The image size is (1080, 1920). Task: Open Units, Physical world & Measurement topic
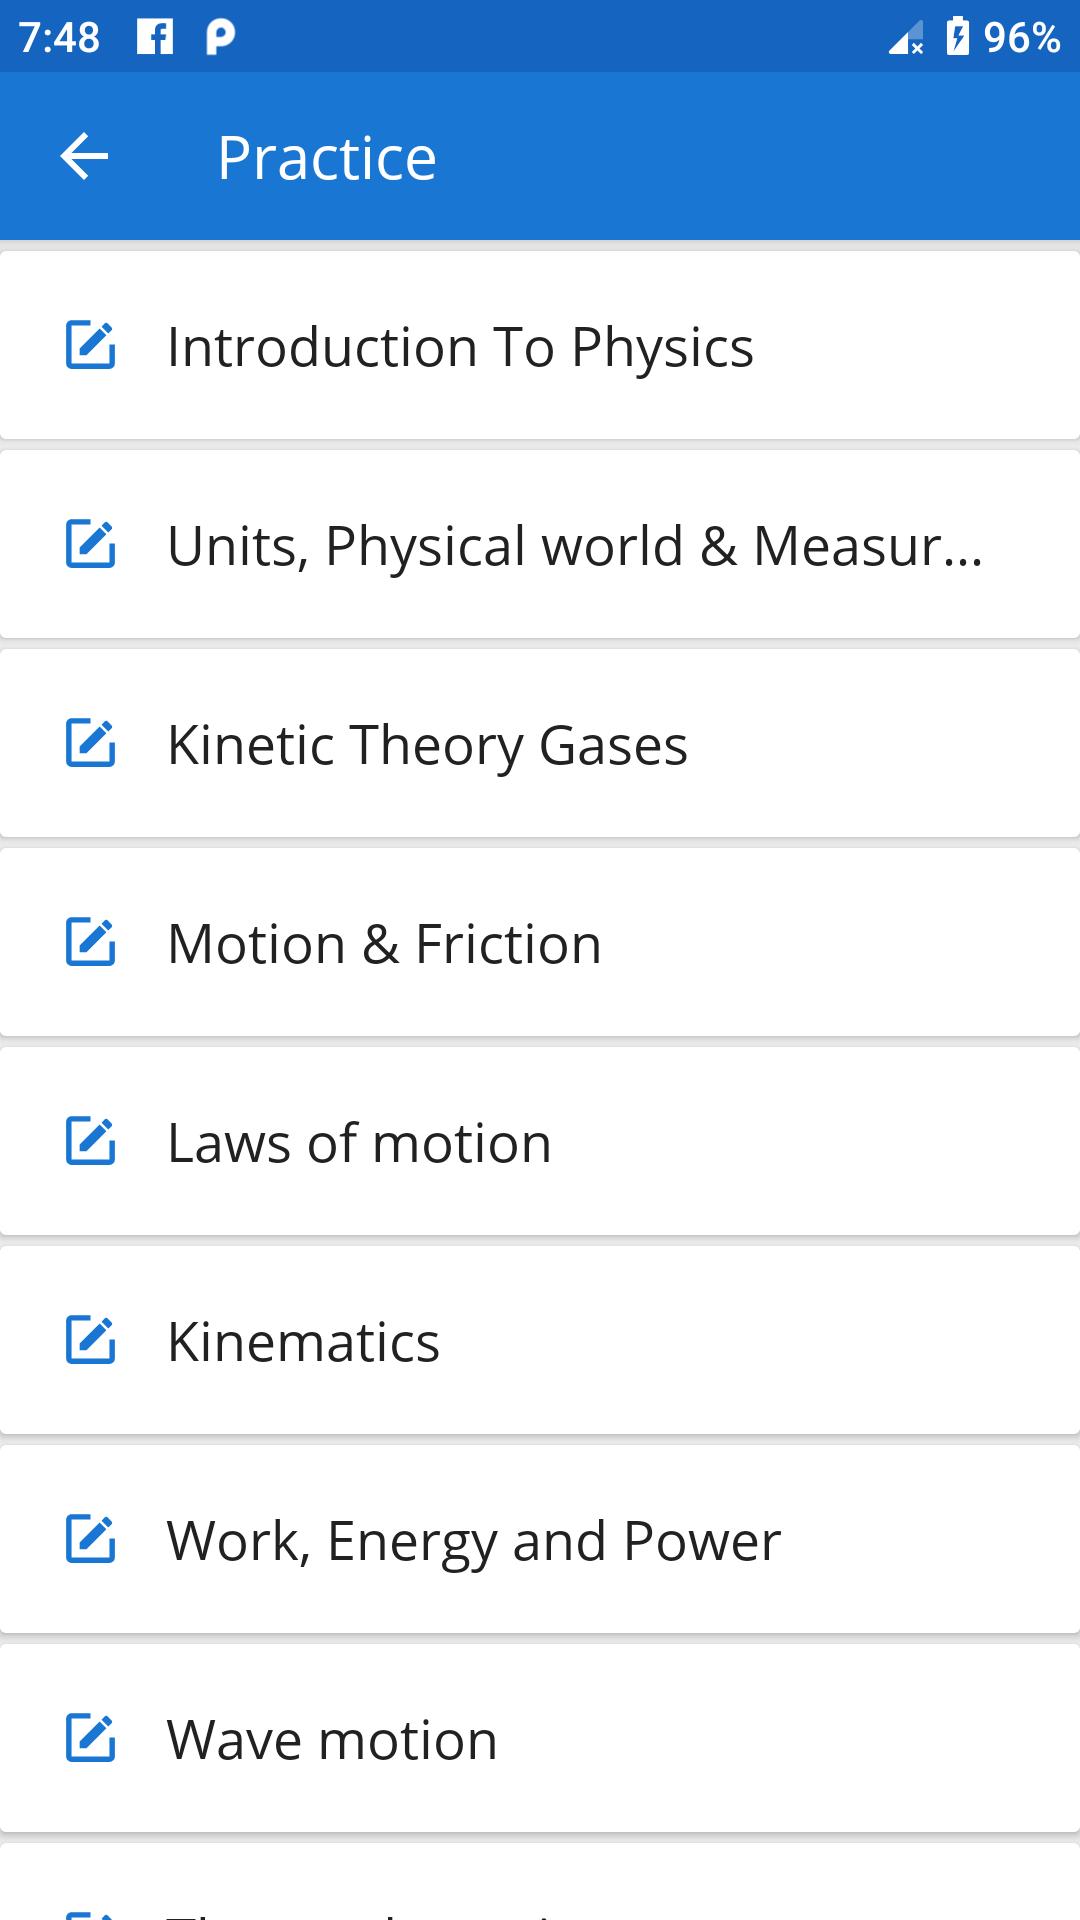click(575, 546)
